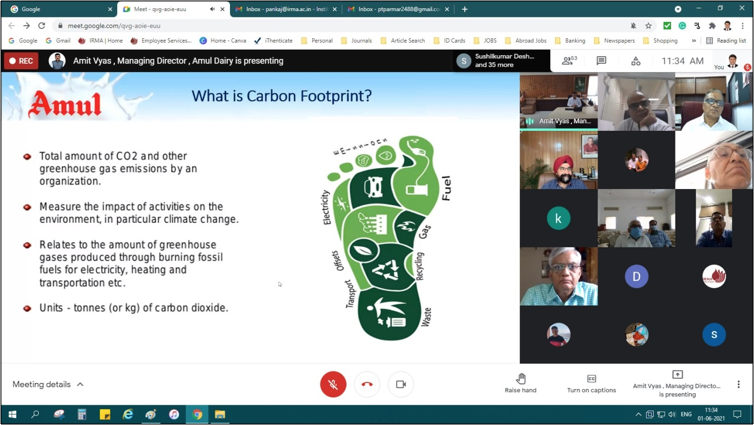Open Meet more options three-dot menu
Image resolution: width=754 pixels, height=425 pixels.
[x=738, y=384]
